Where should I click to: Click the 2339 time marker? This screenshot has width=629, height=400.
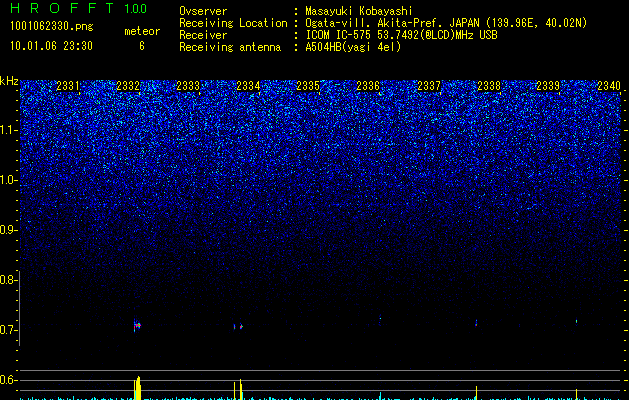point(548,85)
